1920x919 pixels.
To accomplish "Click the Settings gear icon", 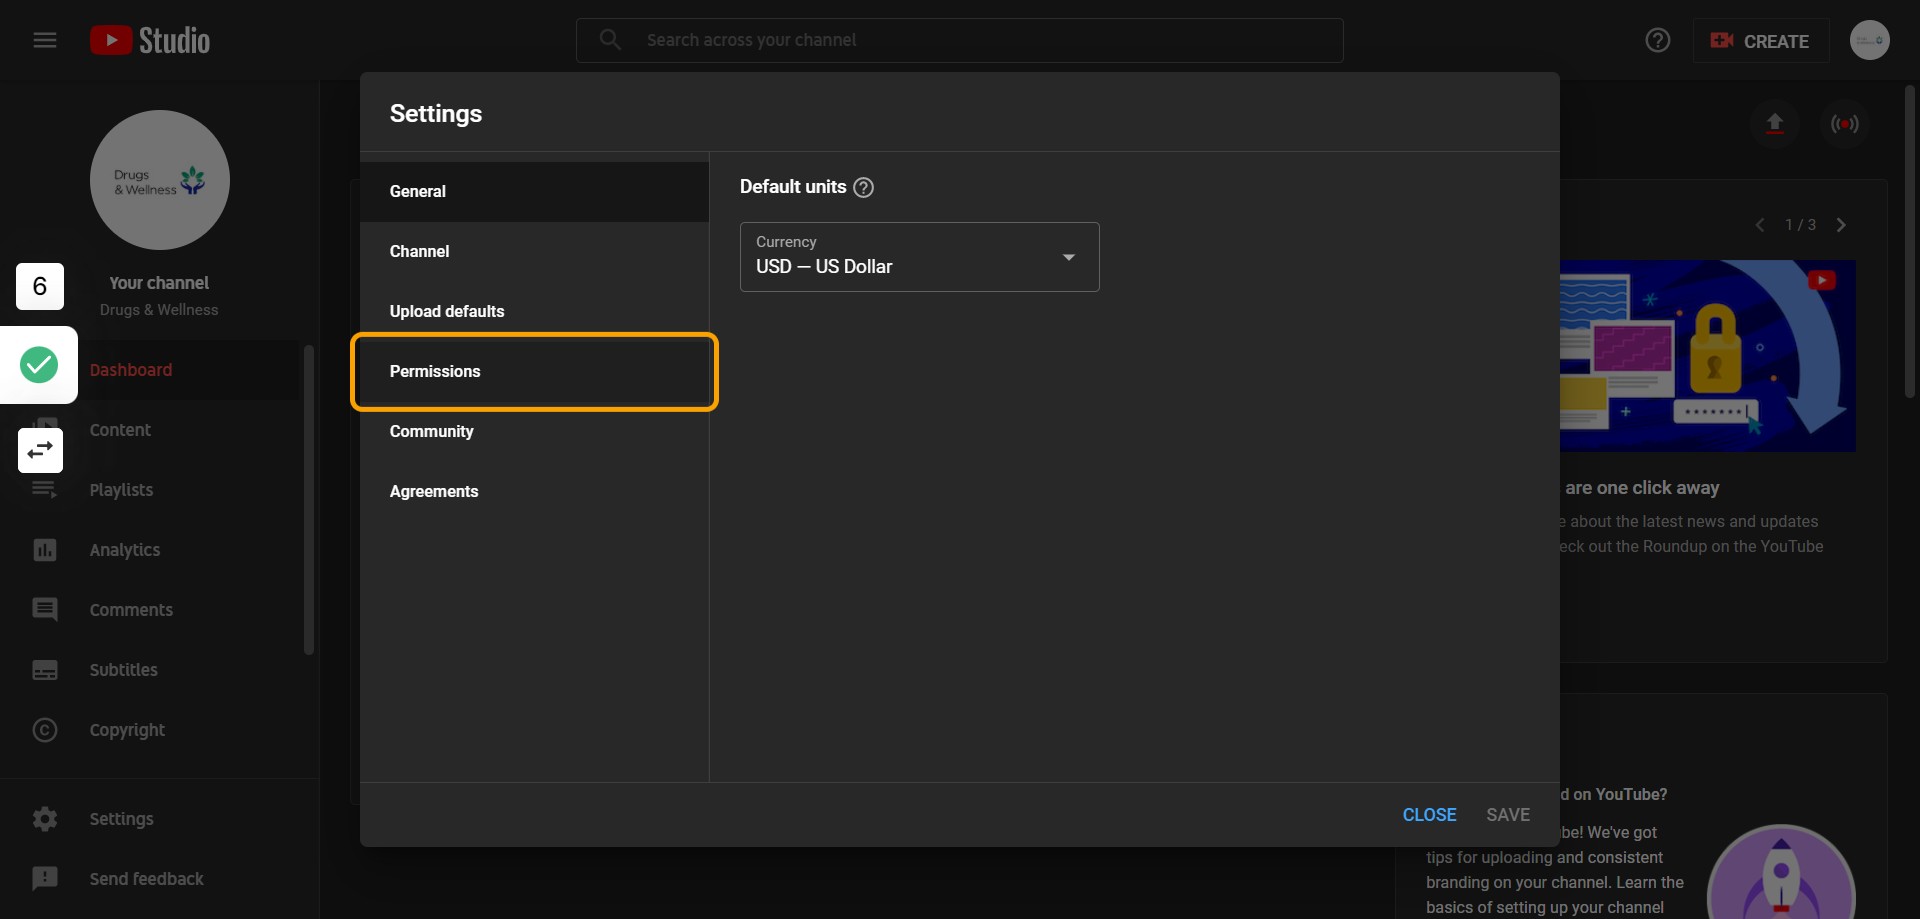I will coord(45,818).
